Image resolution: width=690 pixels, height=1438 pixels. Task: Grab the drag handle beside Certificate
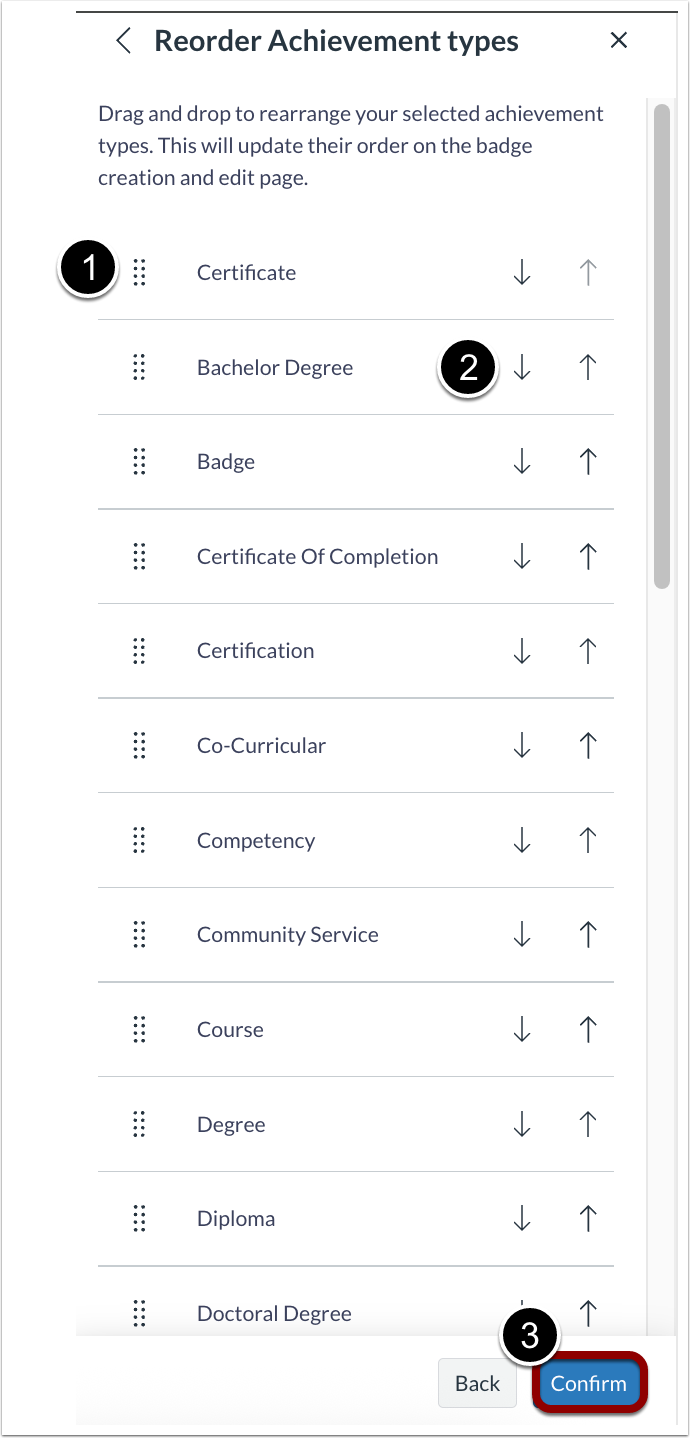pyautogui.click(x=139, y=272)
